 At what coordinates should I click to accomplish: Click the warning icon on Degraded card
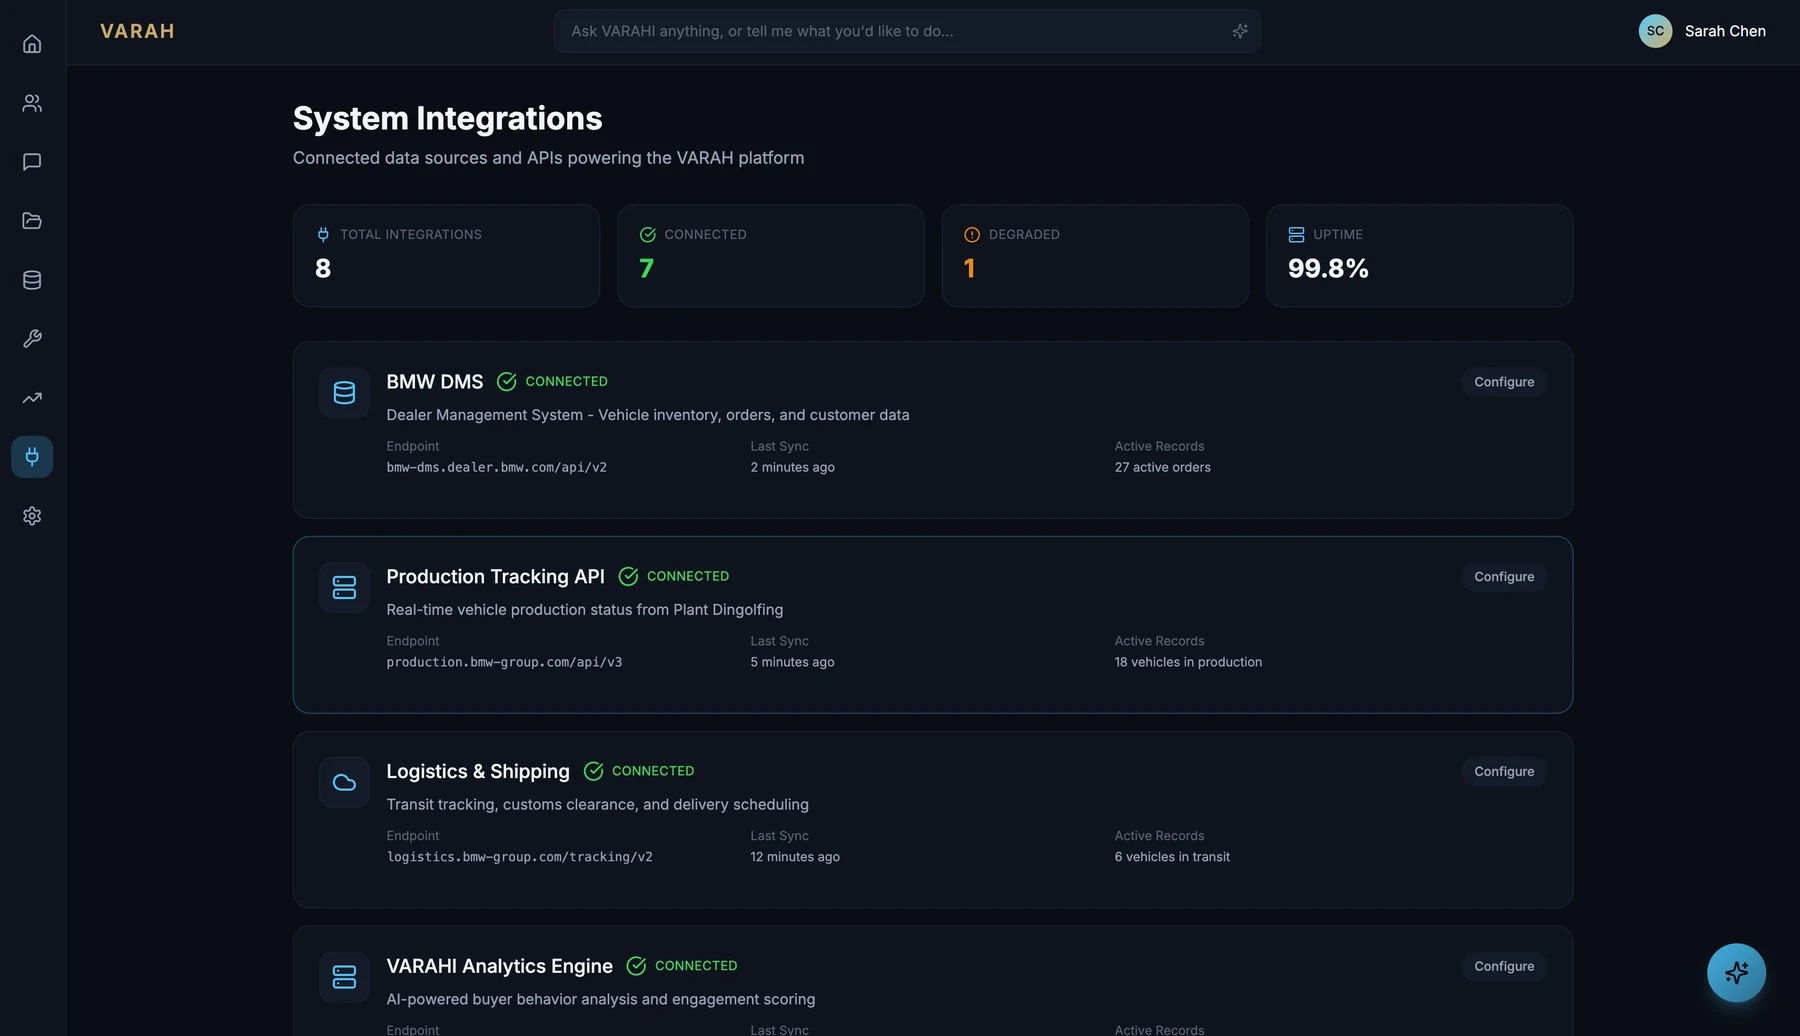(x=972, y=235)
